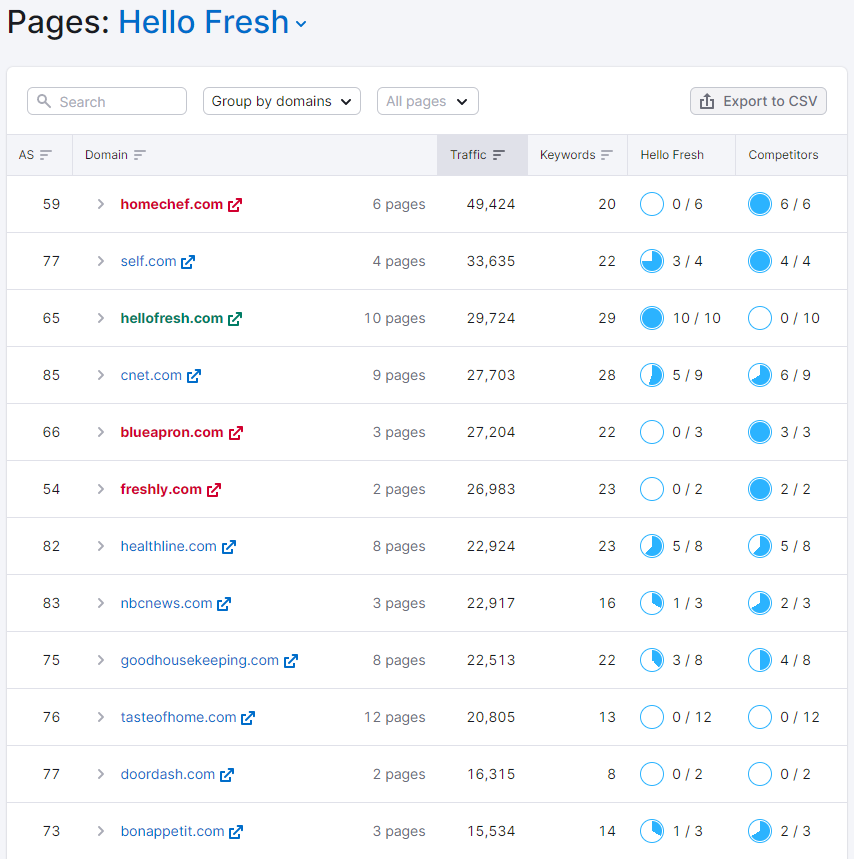Open the healthline.com domain link
This screenshot has height=859, width=854.
coord(168,546)
